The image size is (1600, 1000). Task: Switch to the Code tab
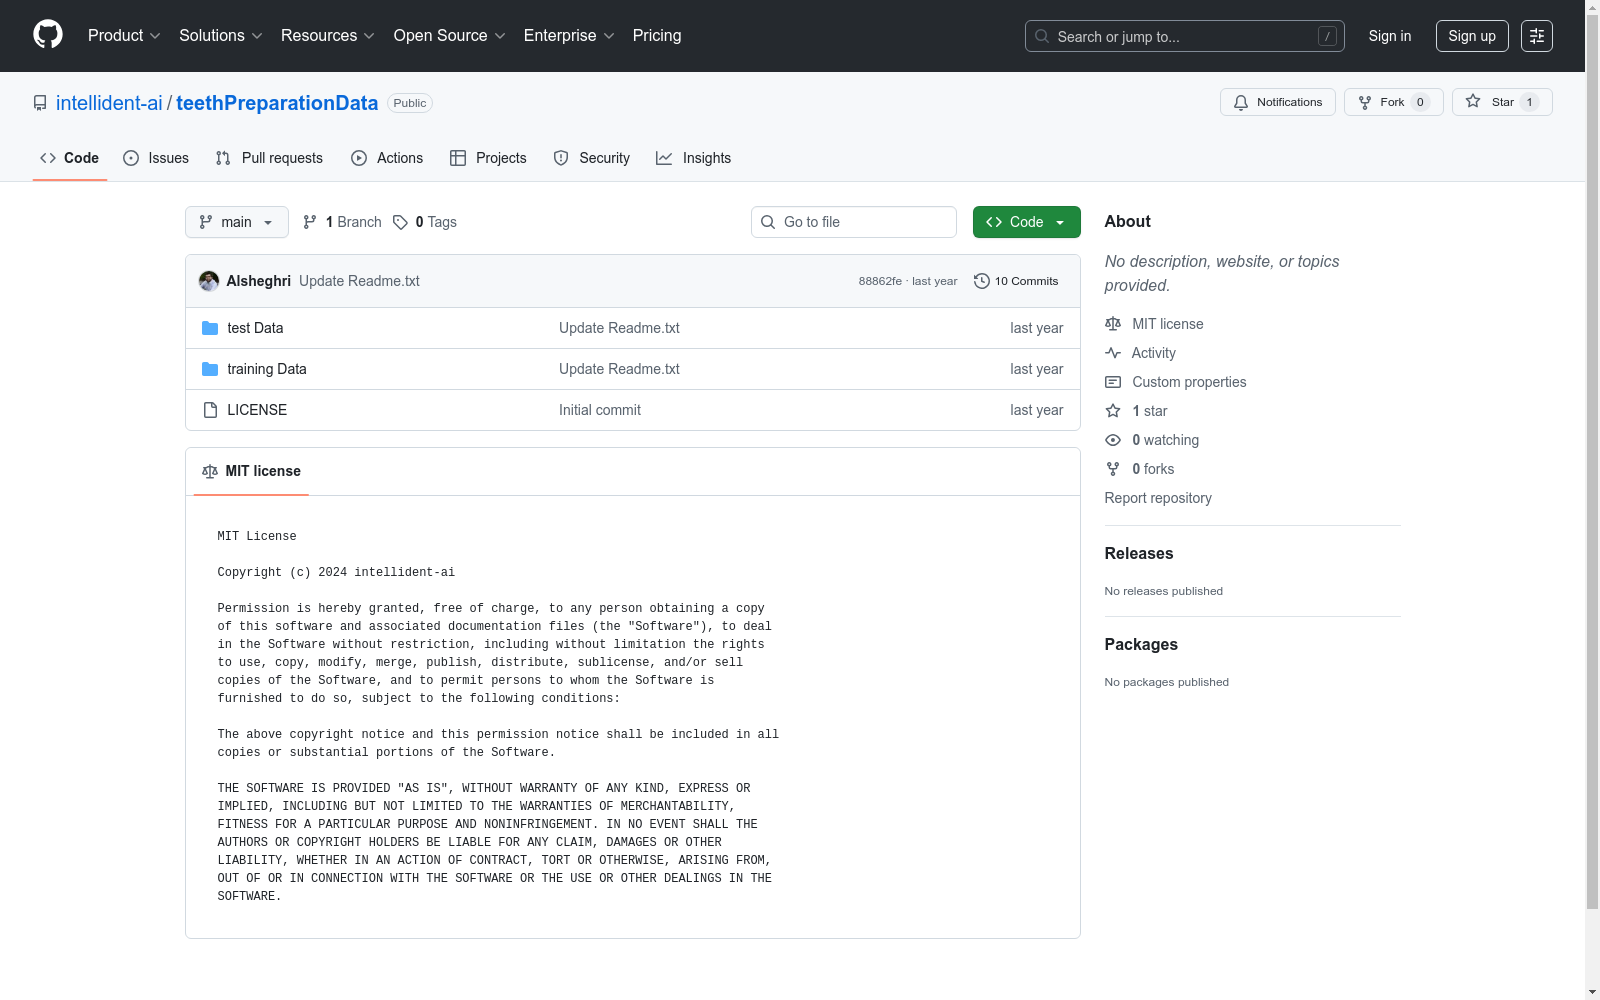click(x=70, y=158)
